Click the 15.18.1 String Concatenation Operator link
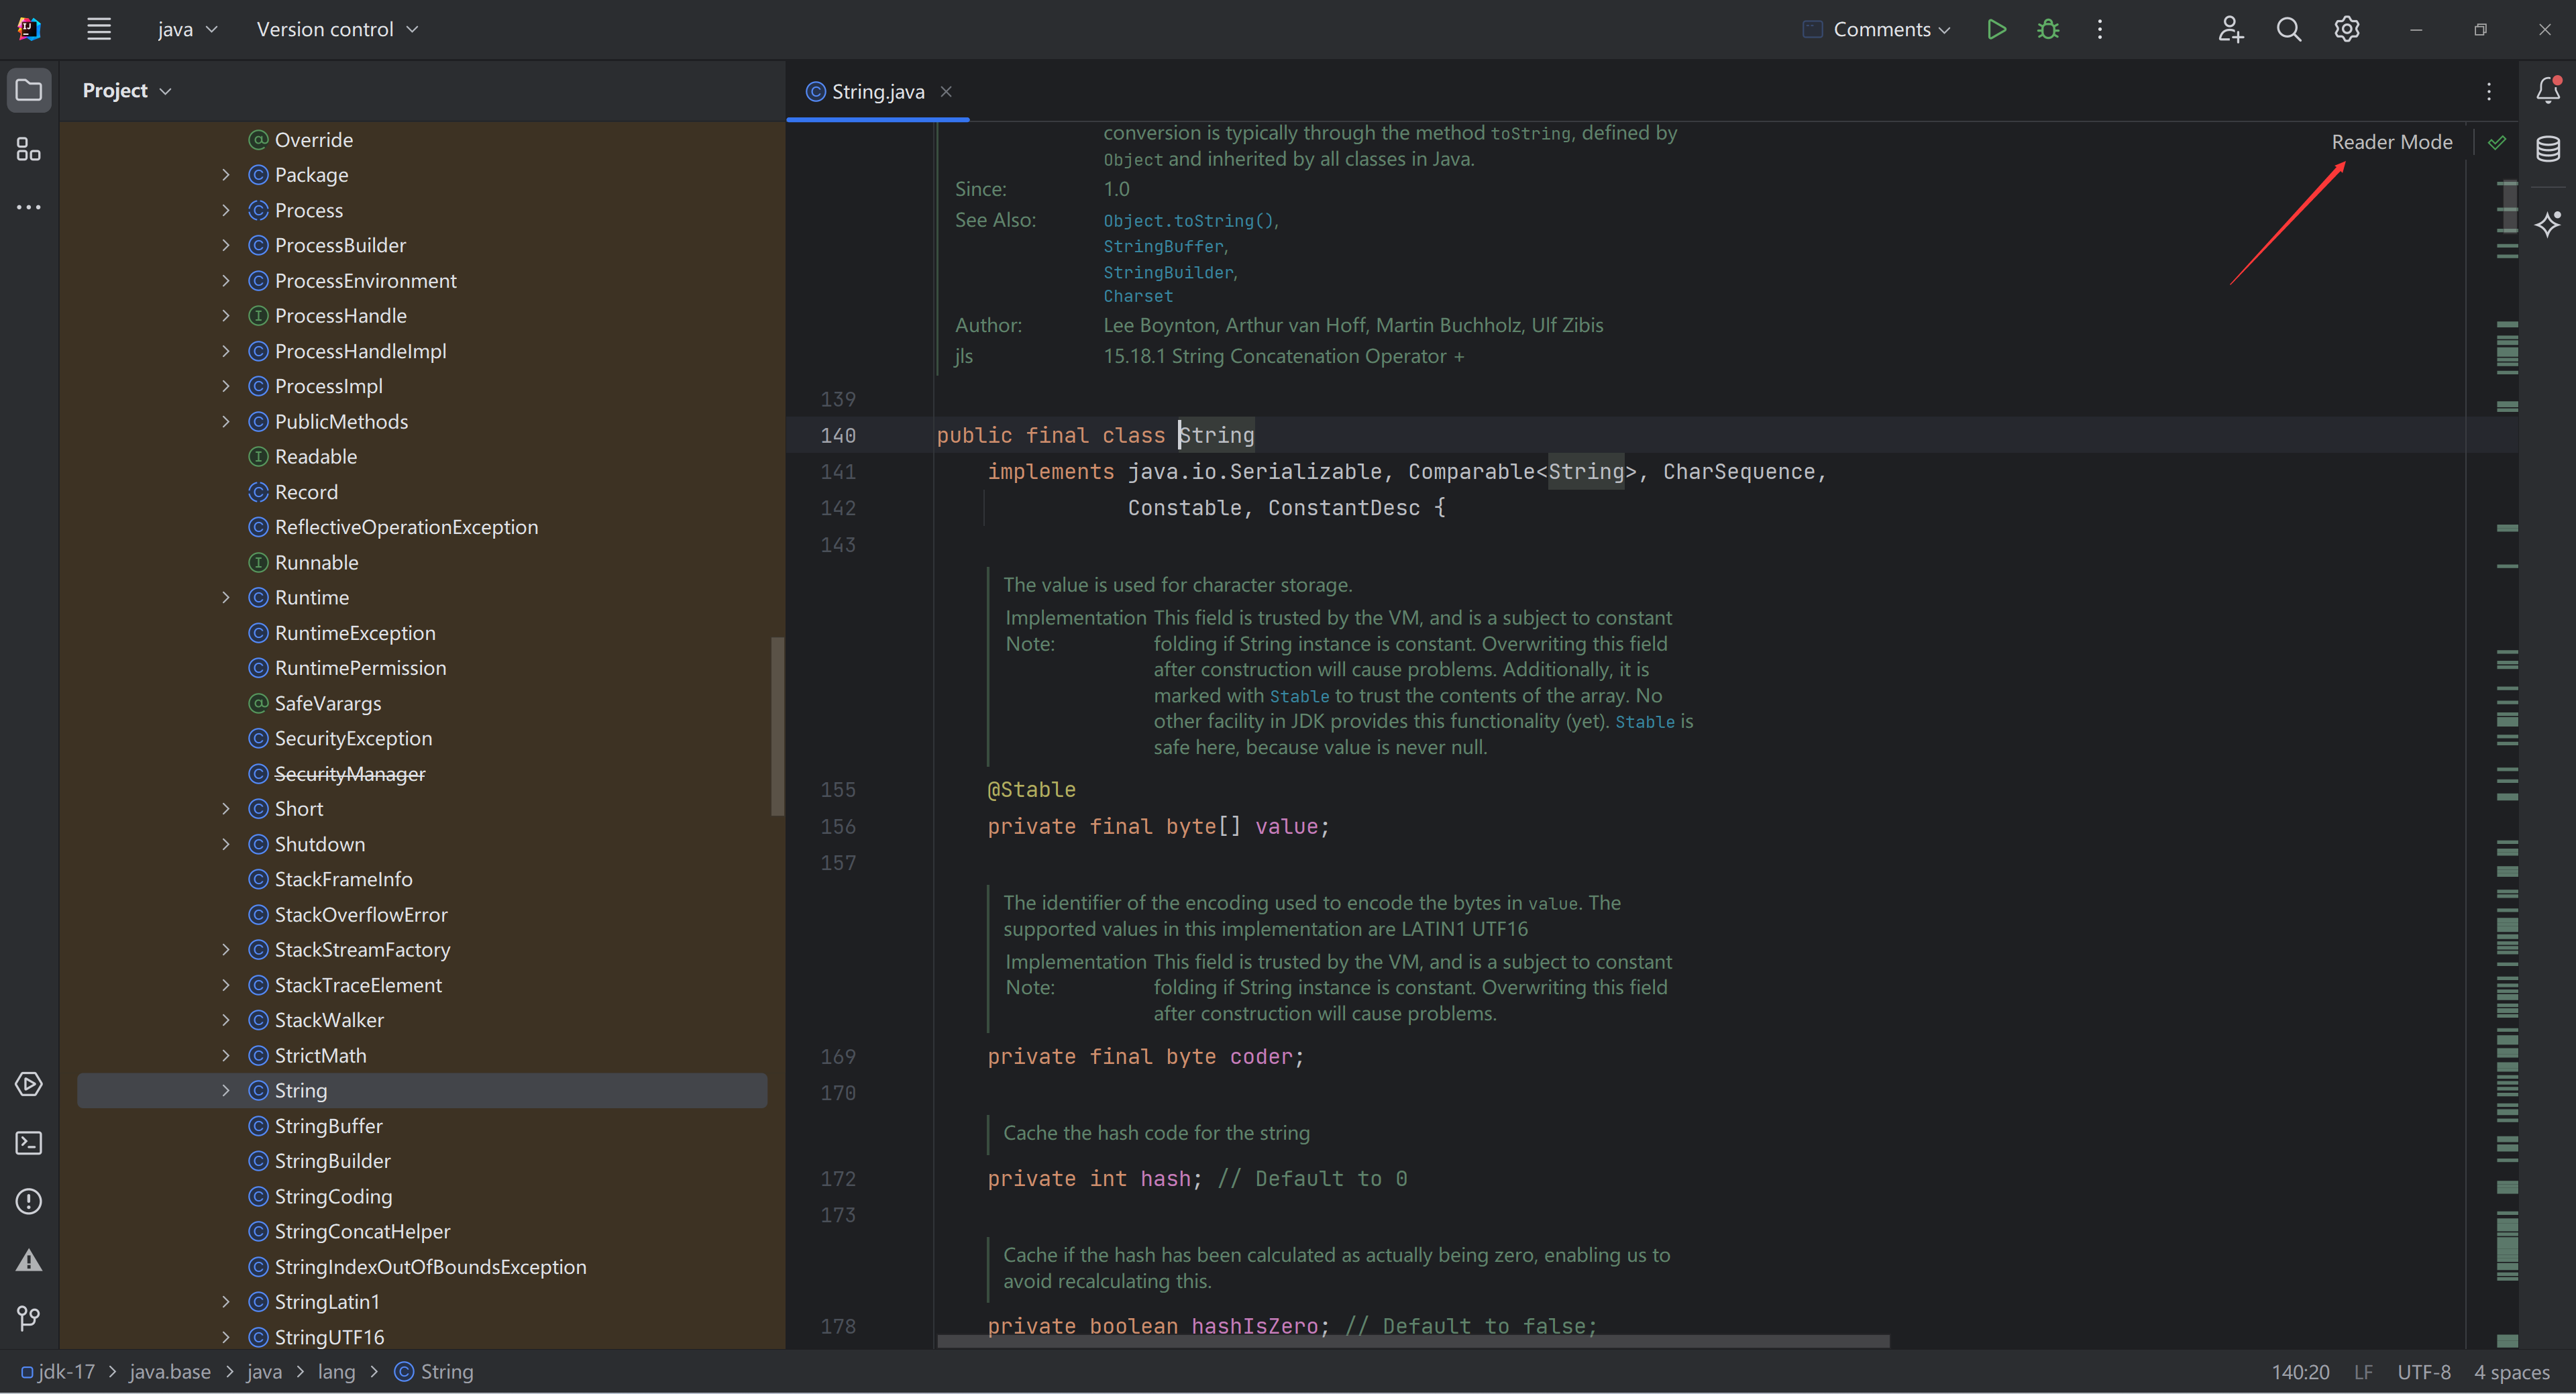The height and width of the screenshot is (1394, 2576). [x=1283, y=356]
